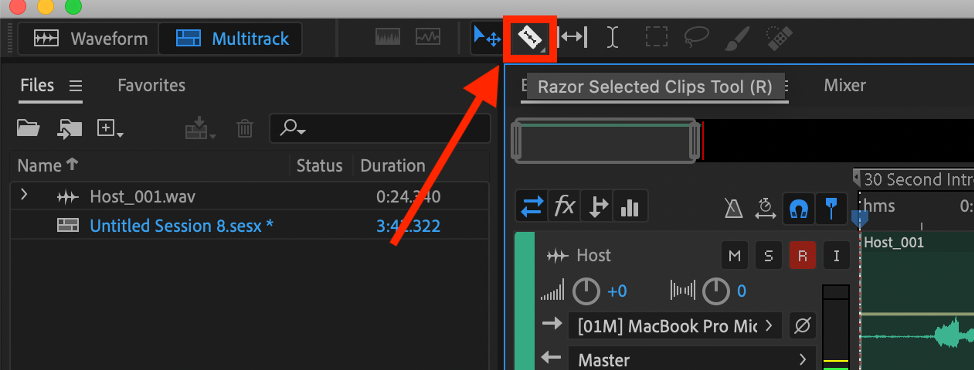Click the green Host track color bar
This screenshot has width=974, height=370.
point(525,301)
